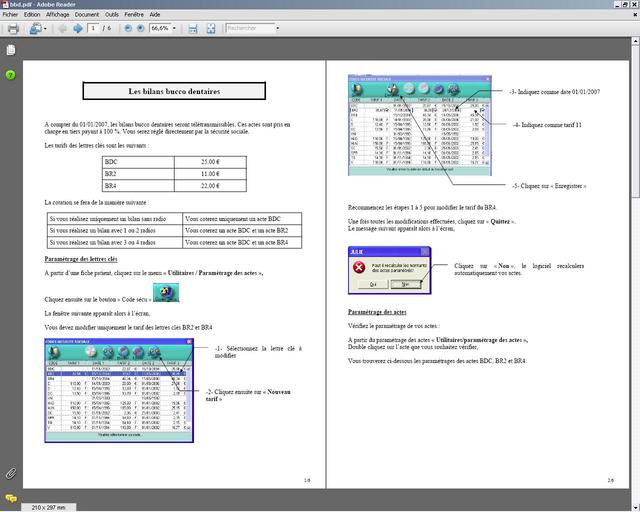Open the Fichier menu
640x512 pixels.
[x=10, y=14]
